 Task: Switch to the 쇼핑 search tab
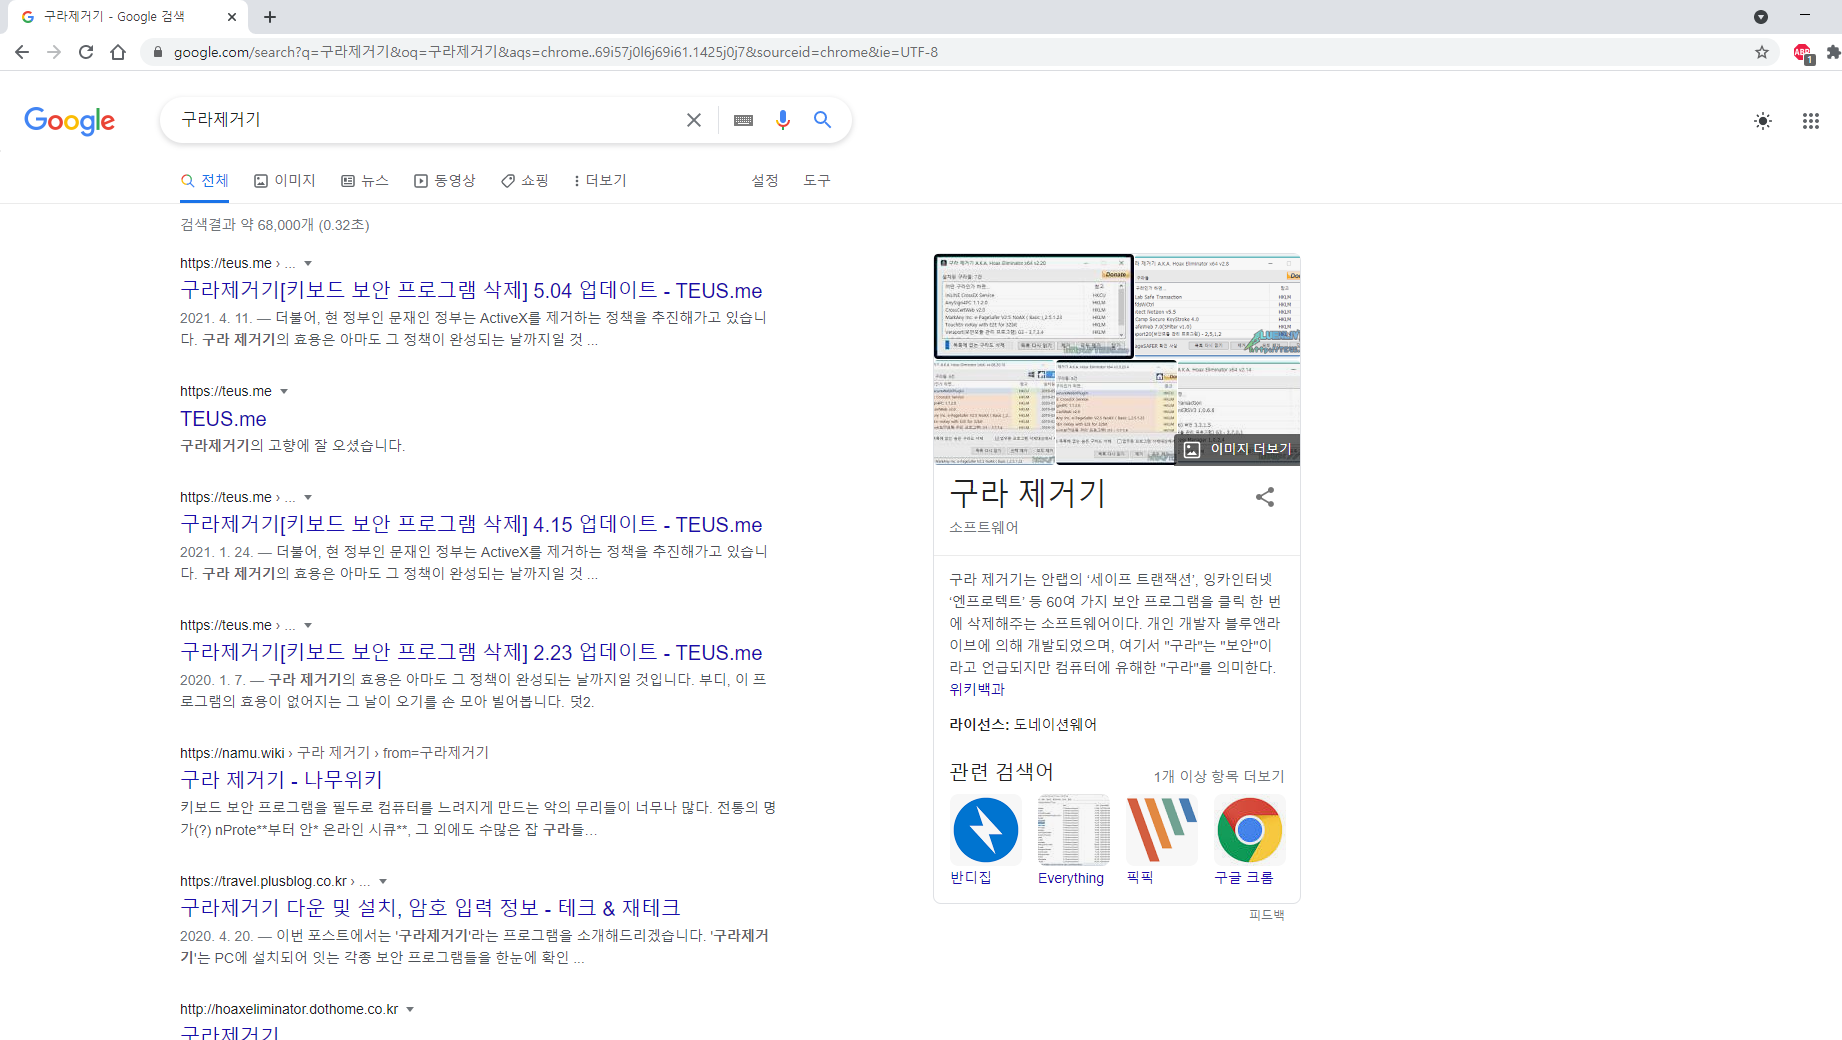(x=525, y=181)
